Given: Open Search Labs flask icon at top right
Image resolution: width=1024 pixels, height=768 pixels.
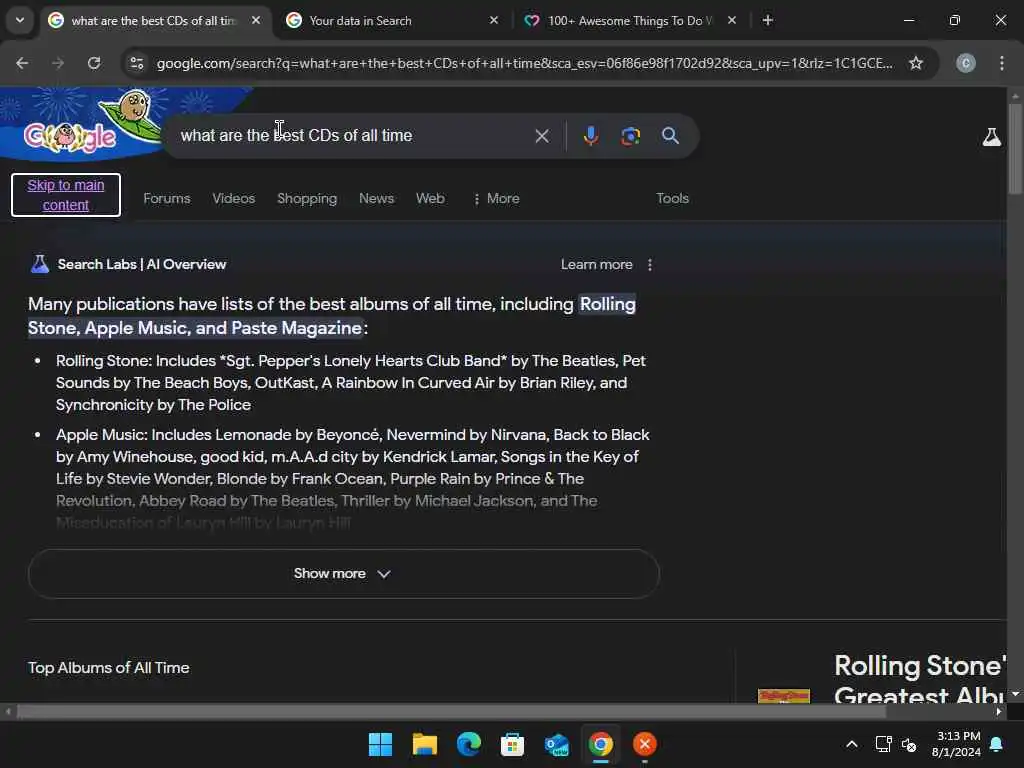Looking at the screenshot, I should [x=991, y=137].
